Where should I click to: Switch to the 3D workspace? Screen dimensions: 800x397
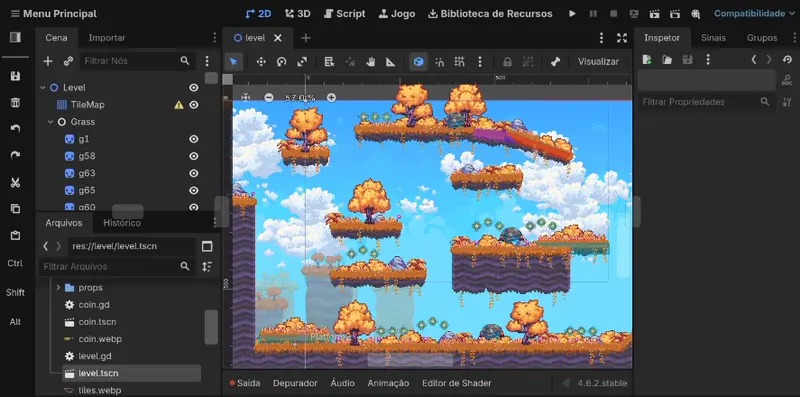(297, 14)
